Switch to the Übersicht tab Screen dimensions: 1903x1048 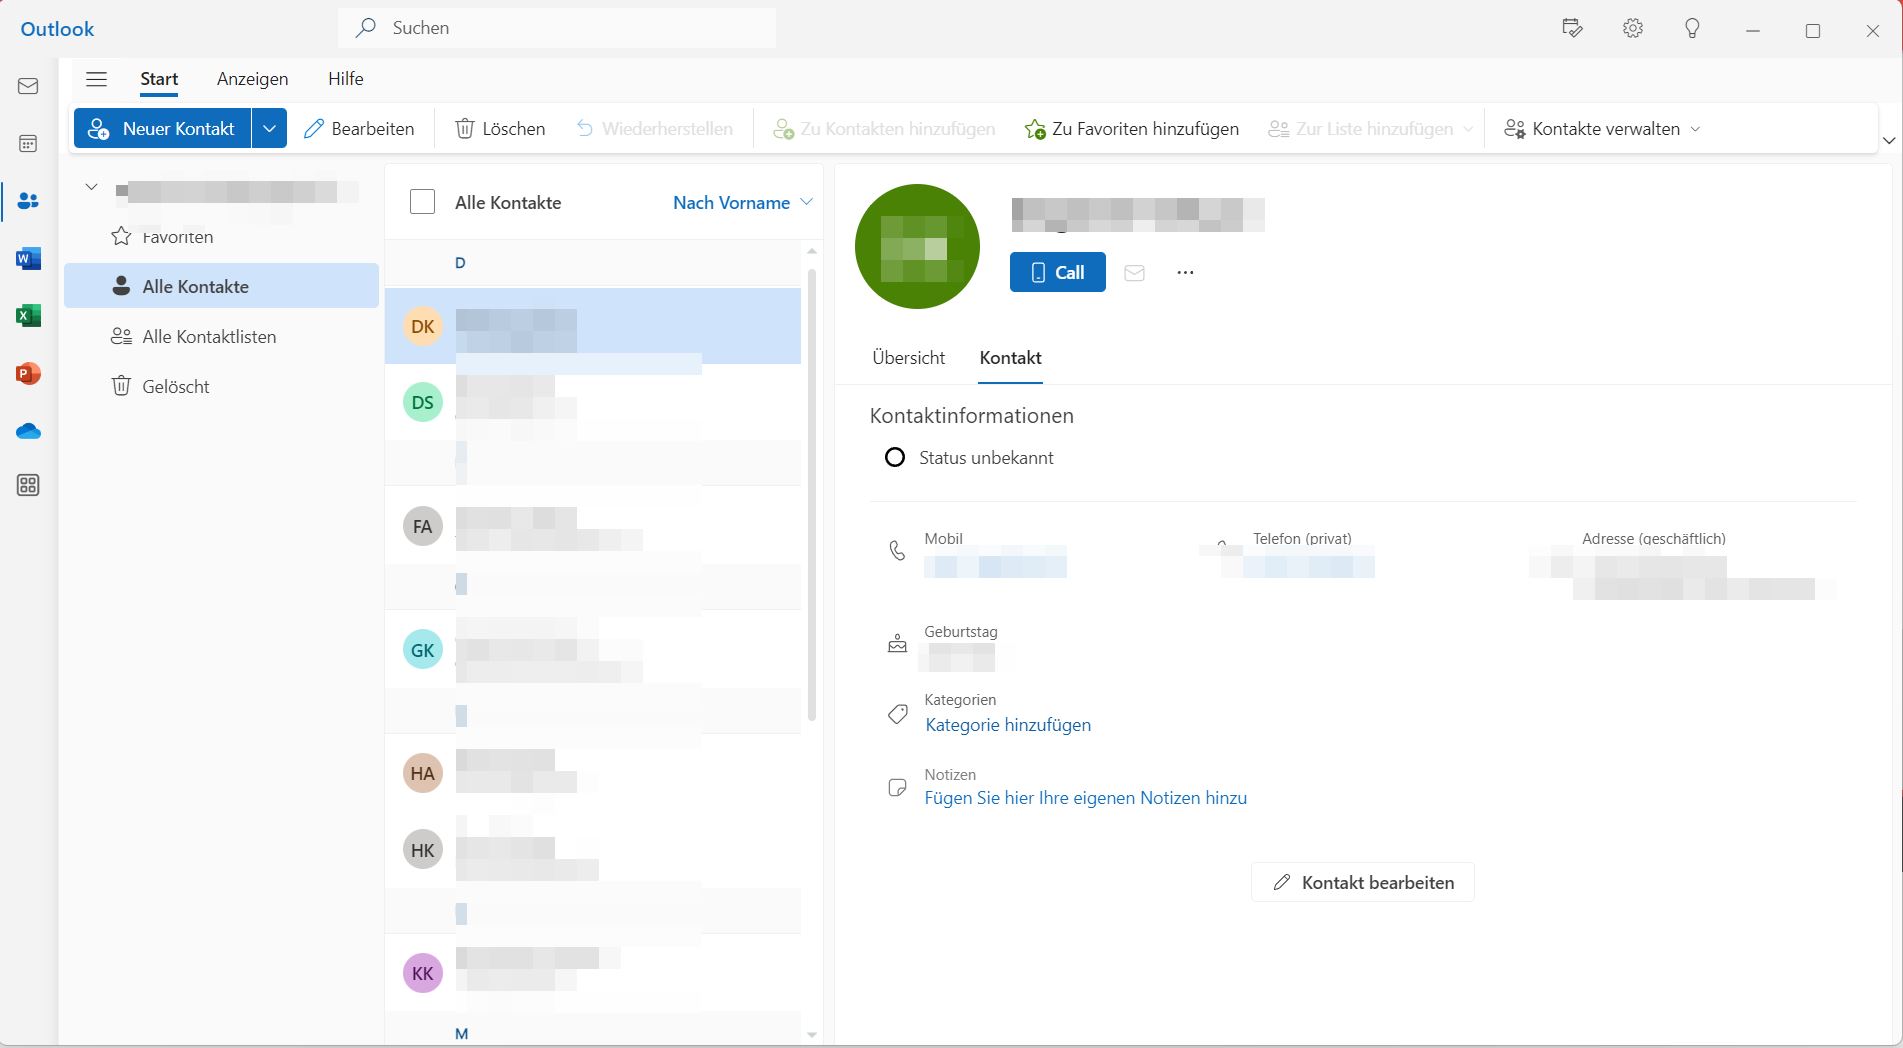click(x=908, y=358)
